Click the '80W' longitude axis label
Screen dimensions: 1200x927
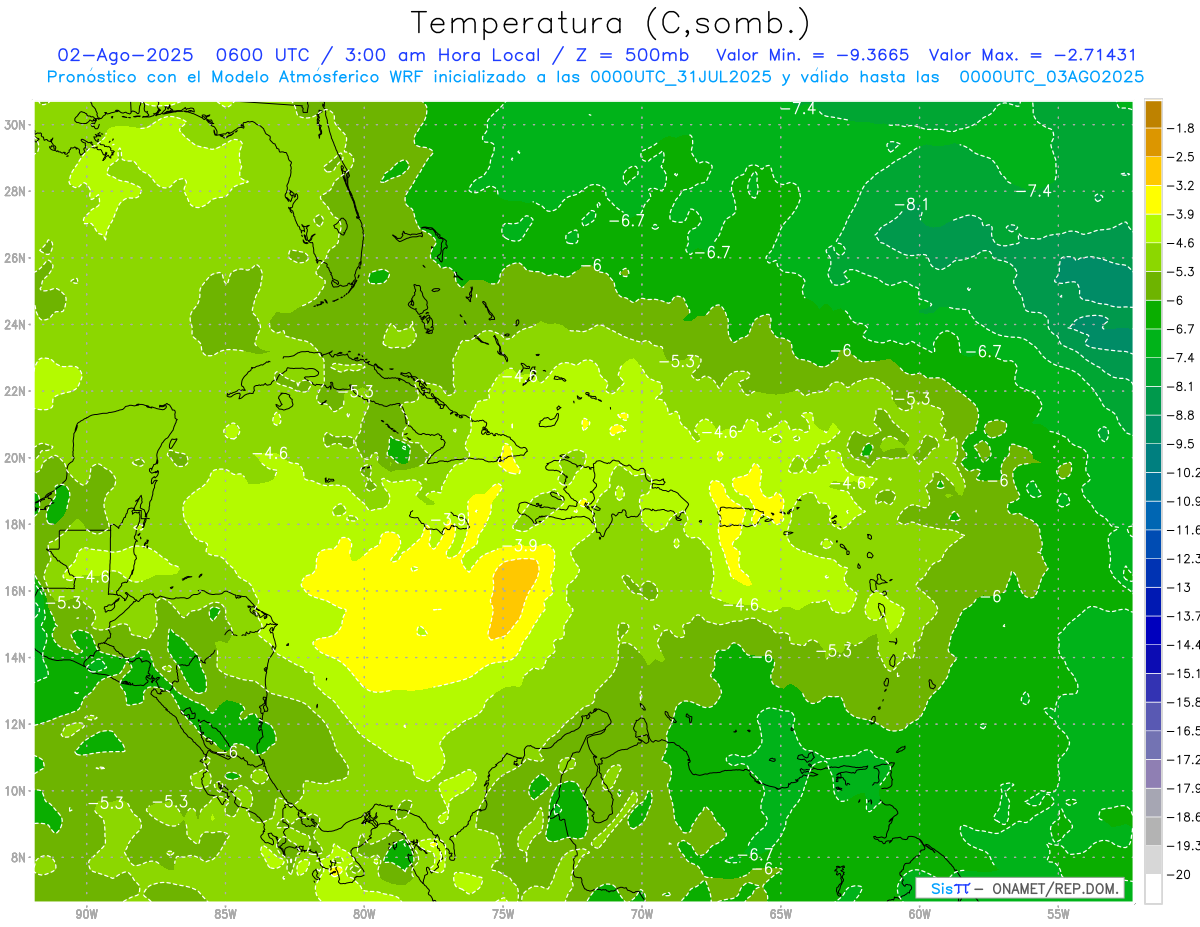(364, 914)
